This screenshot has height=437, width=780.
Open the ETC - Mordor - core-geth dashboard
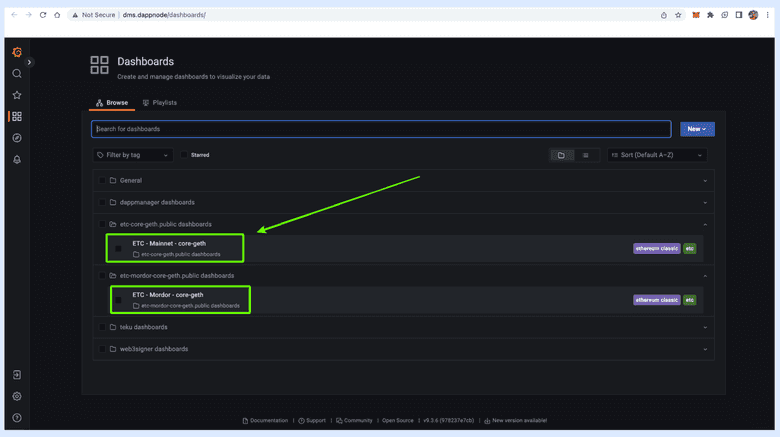pyautogui.click(x=168, y=295)
